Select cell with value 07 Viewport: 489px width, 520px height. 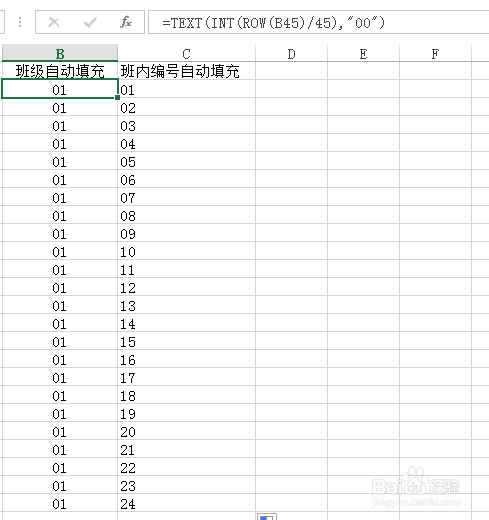(187, 198)
